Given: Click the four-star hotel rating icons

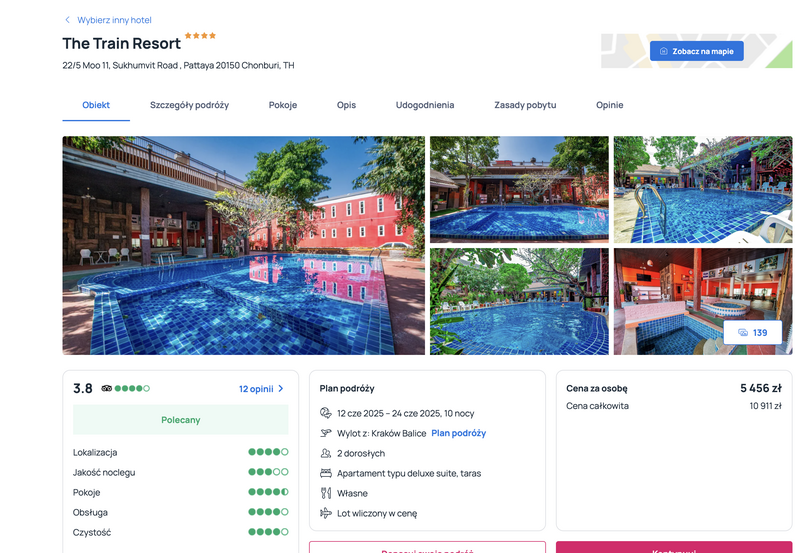Looking at the screenshot, I should click(x=200, y=35).
